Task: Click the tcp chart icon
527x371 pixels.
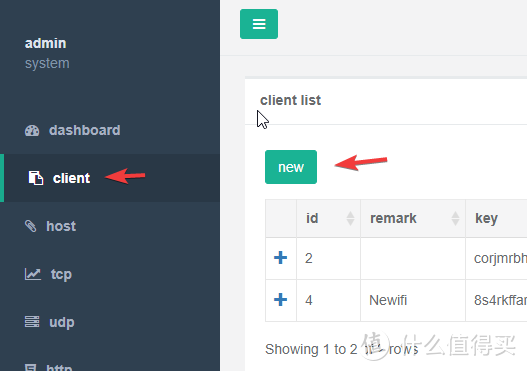Action: [33, 274]
